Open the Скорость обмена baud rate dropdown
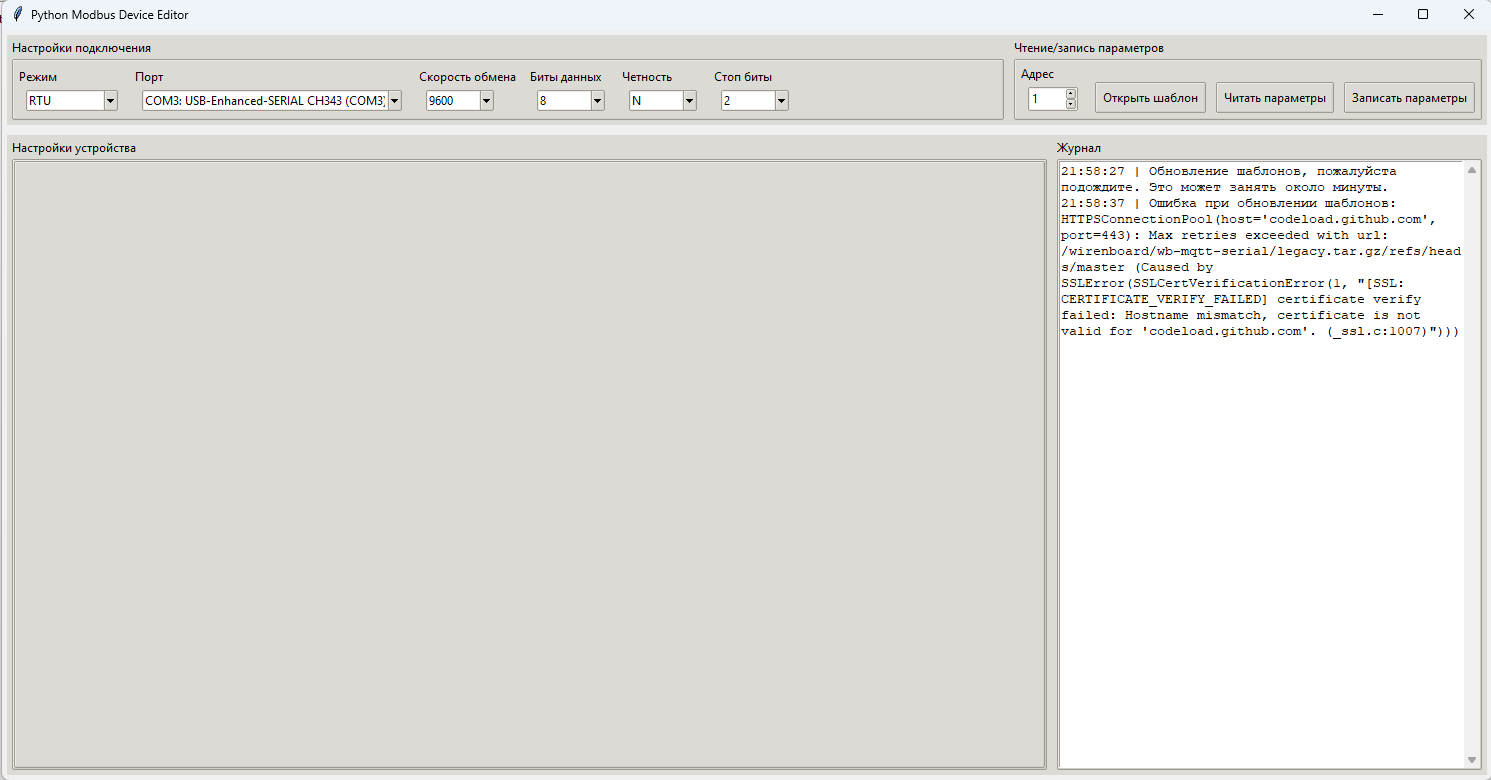Screen dimensions: 1491x780 pos(486,100)
